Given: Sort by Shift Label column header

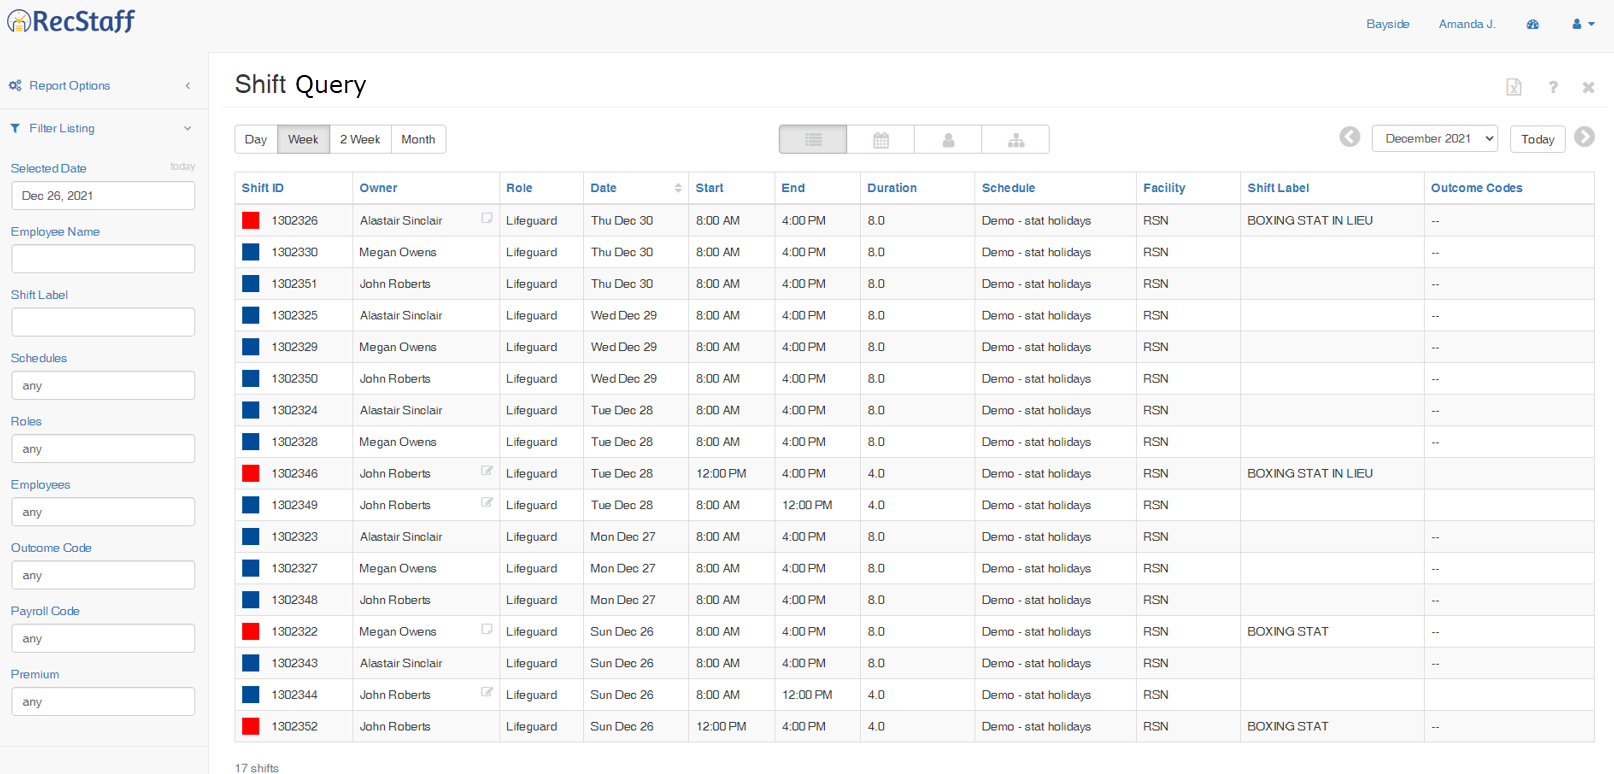Looking at the screenshot, I should point(1278,188).
